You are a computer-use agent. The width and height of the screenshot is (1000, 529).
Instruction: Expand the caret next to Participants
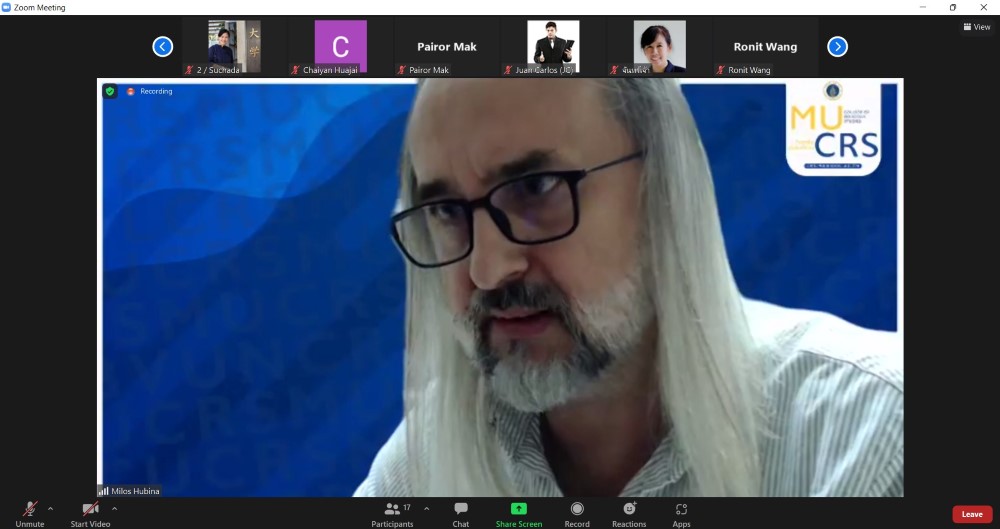point(426,508)
